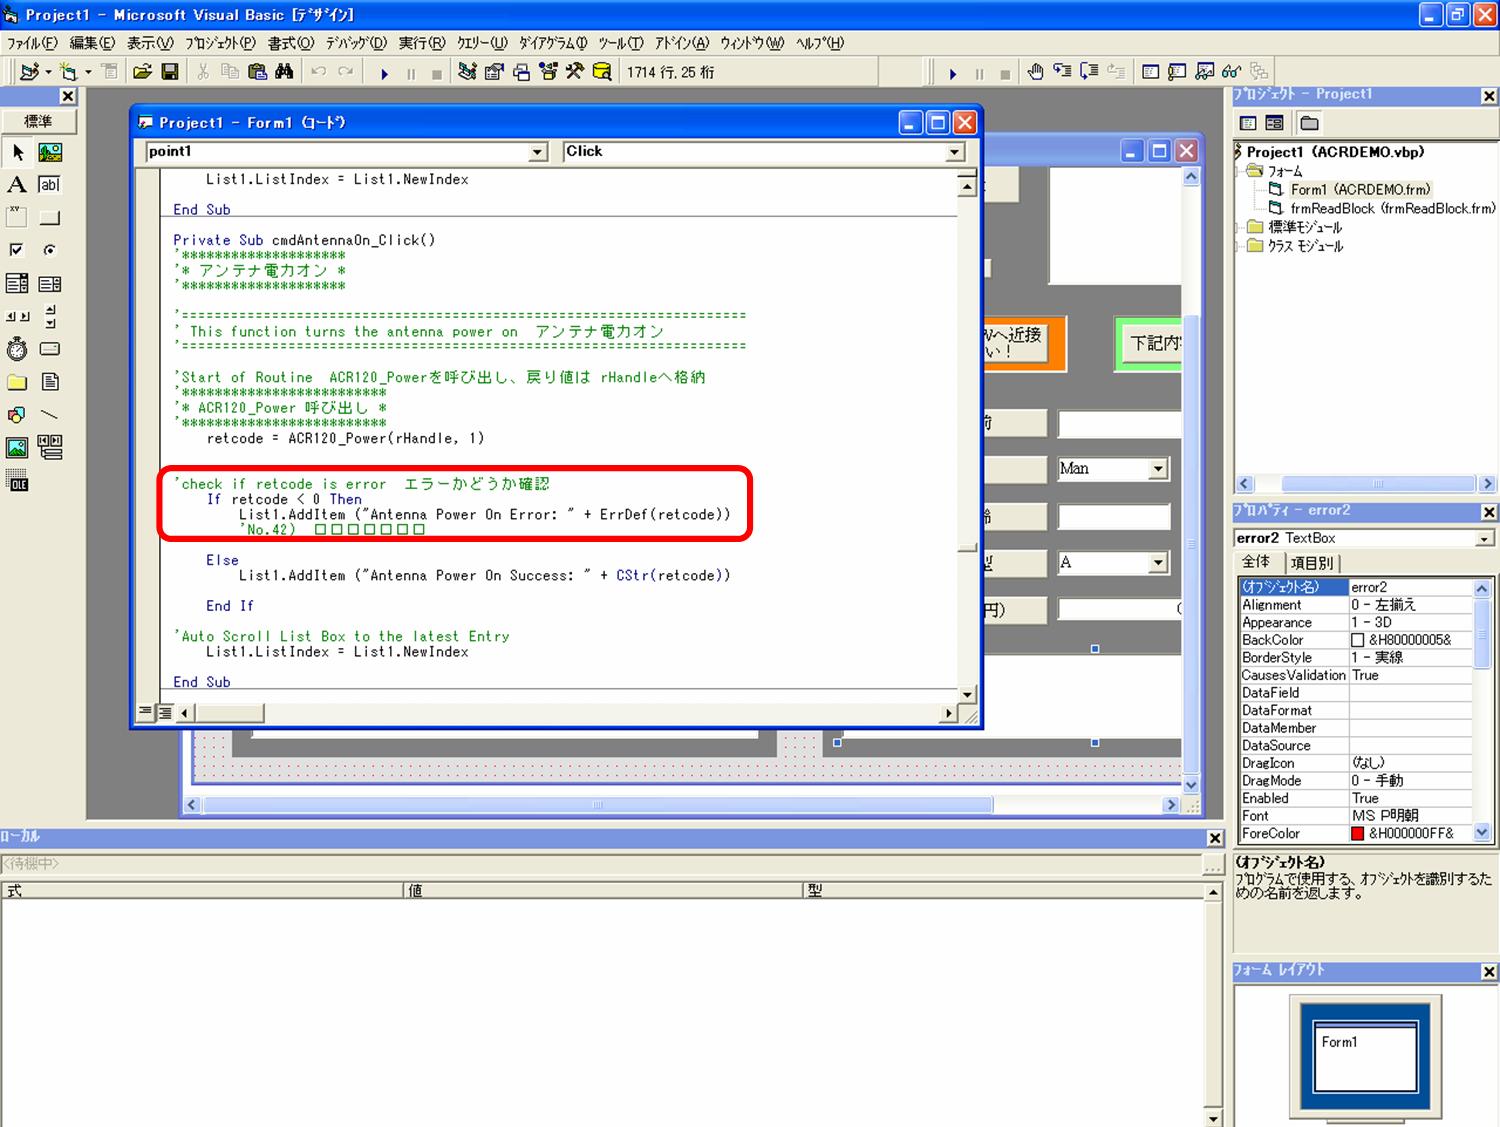This screenshot has width=1500, height=1127.
Task: Switch code window to Procedure View
Action: (x=147, y=713)
